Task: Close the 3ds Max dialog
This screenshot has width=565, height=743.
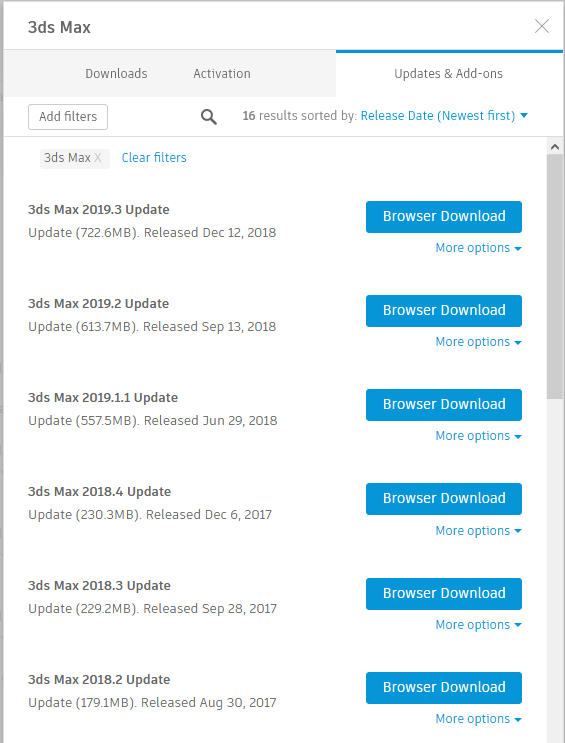Action: pos(542,26)
